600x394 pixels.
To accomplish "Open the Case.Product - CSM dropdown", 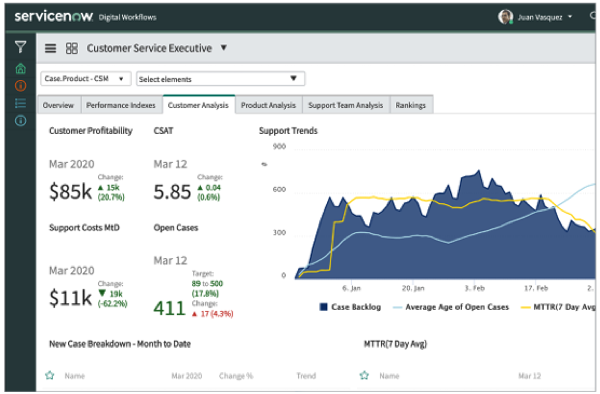I will point(86,79).
